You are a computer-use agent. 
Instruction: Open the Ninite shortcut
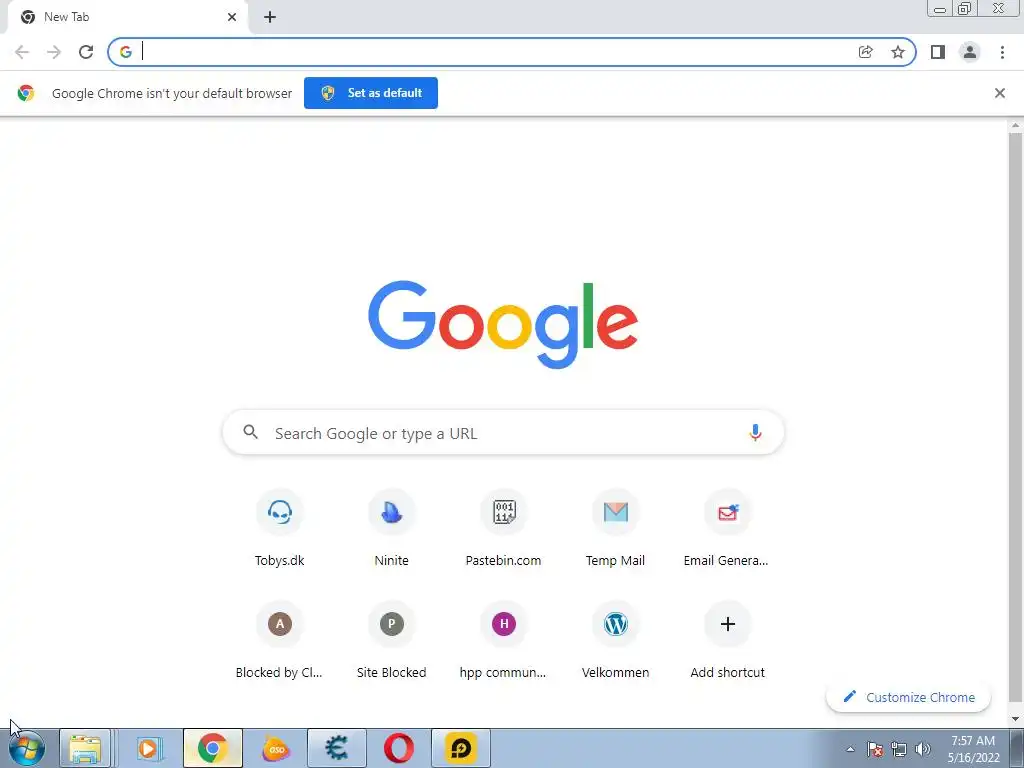(x=391, y=528)
